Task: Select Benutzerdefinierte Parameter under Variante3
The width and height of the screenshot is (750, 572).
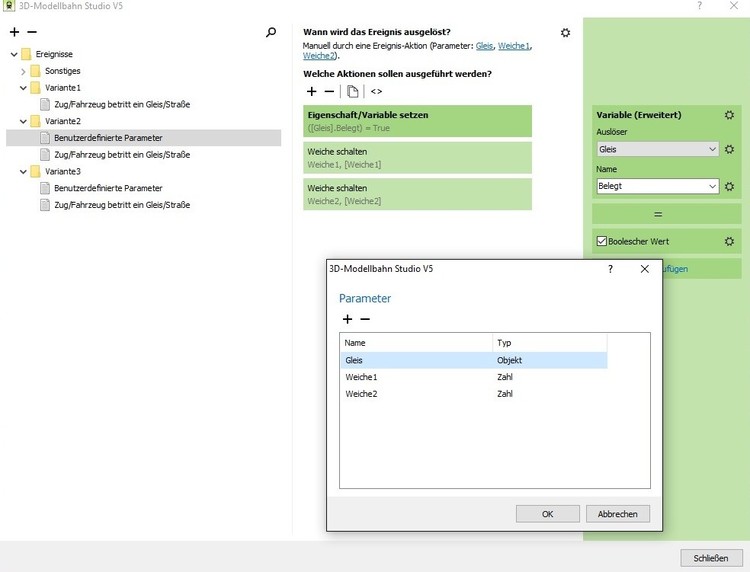Action: (x=108, y=188)
